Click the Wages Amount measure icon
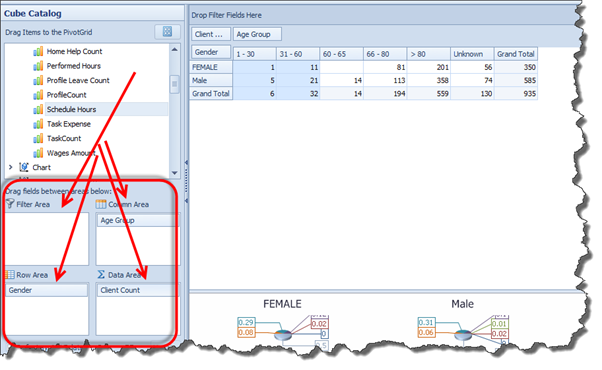Screen dimensions: 602x370 click(38, 153)
